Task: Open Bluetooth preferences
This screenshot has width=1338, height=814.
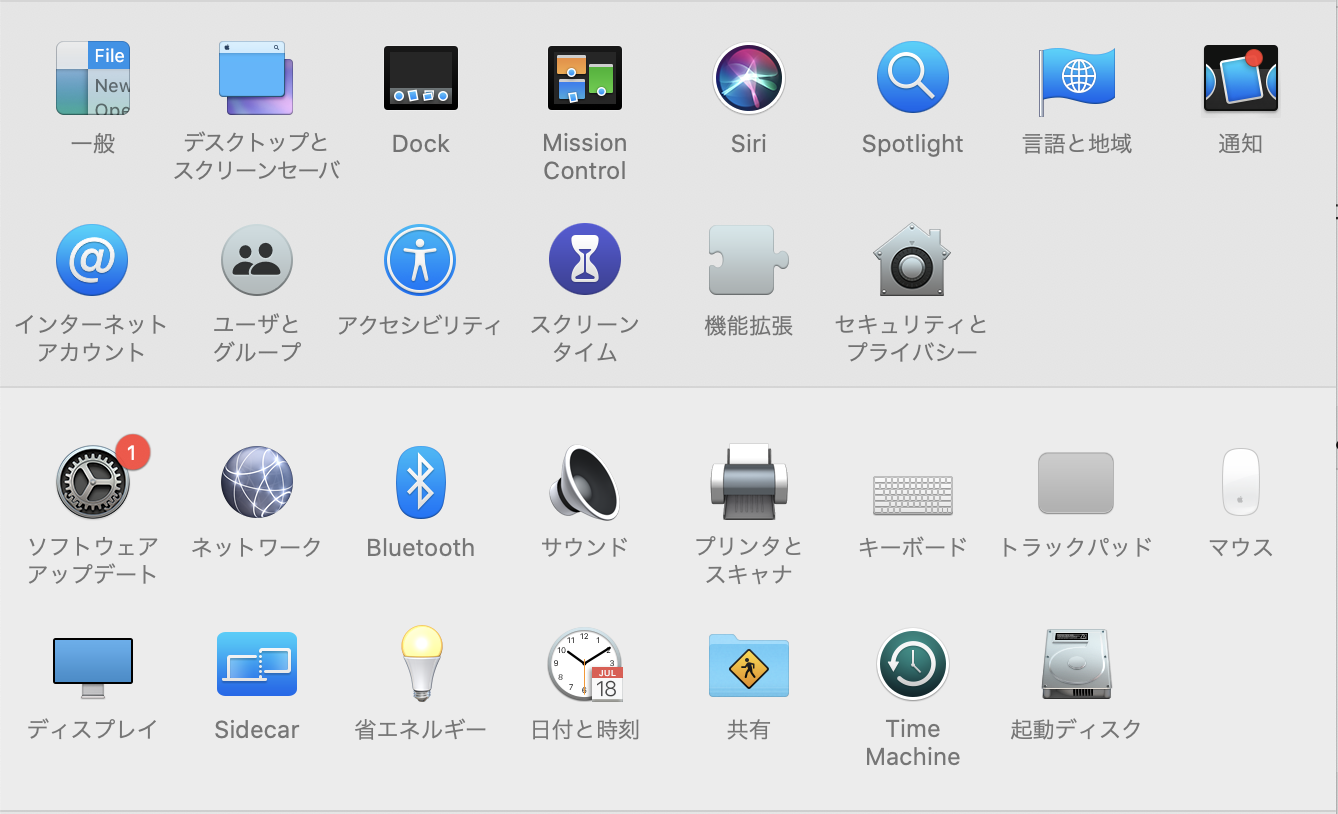Action: tap(421, 482)
